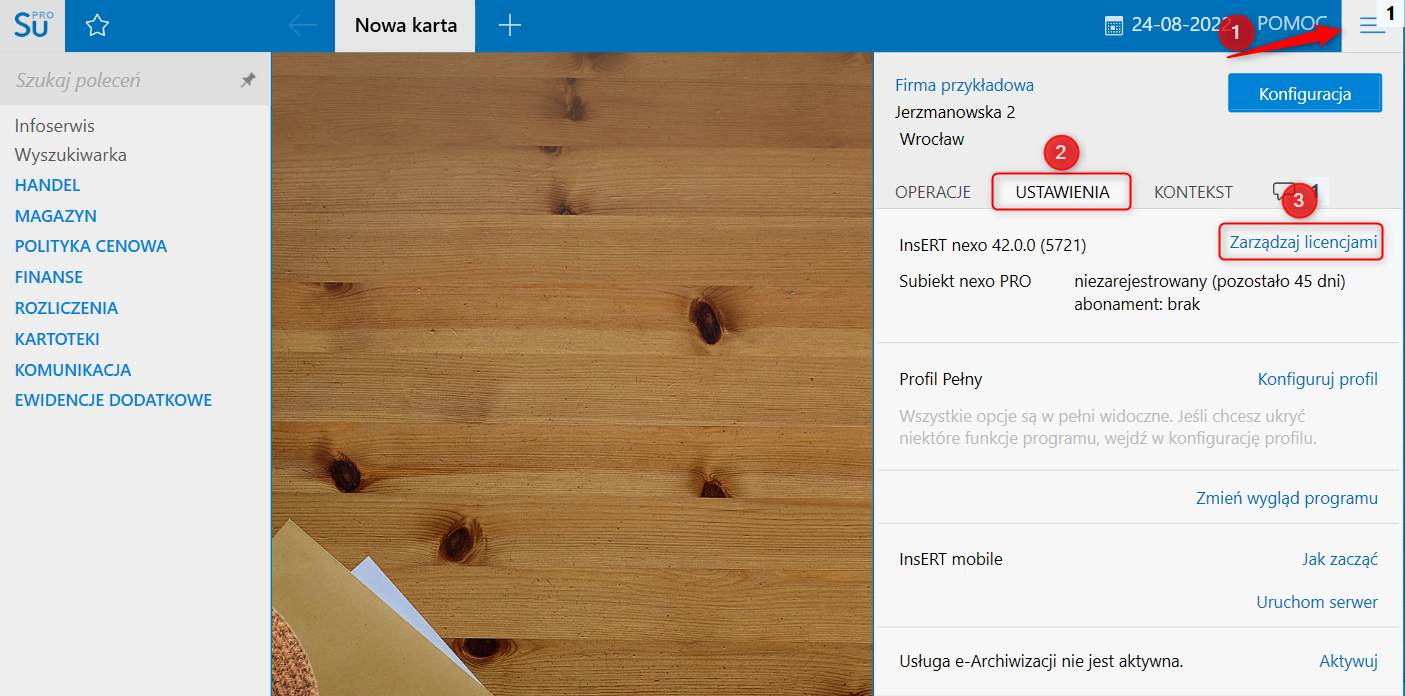The width and height of the screenshot is (1405, 696).
Task: Select the Nowa karta tab
Action: coord(405,26)
